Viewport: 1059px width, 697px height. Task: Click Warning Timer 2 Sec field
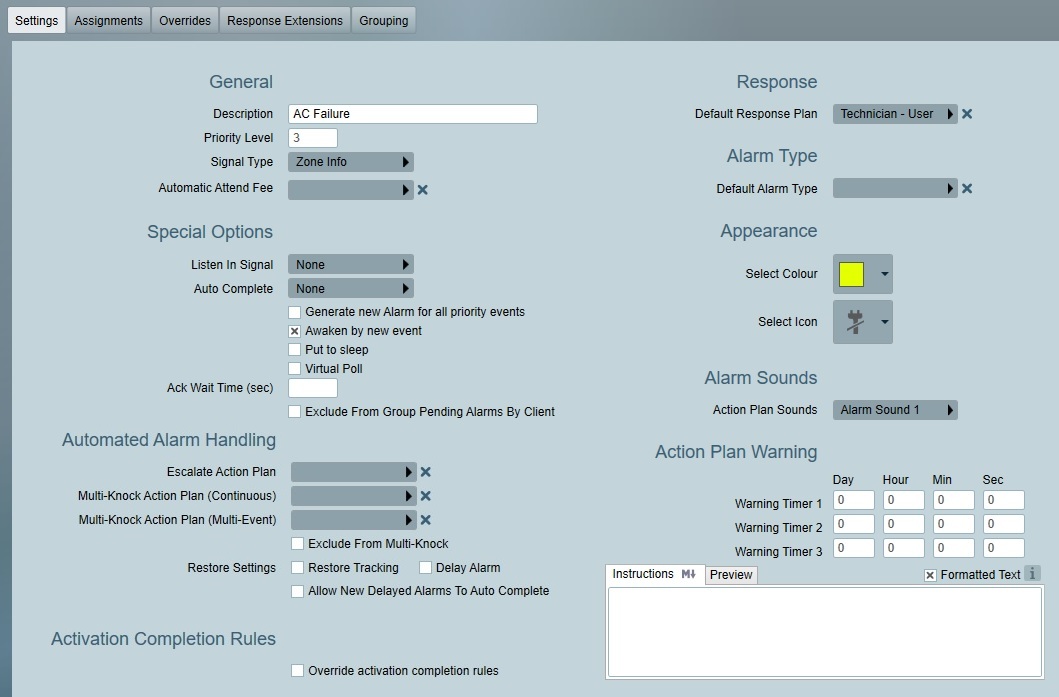pyautogui.click(x=1004, y=524)
